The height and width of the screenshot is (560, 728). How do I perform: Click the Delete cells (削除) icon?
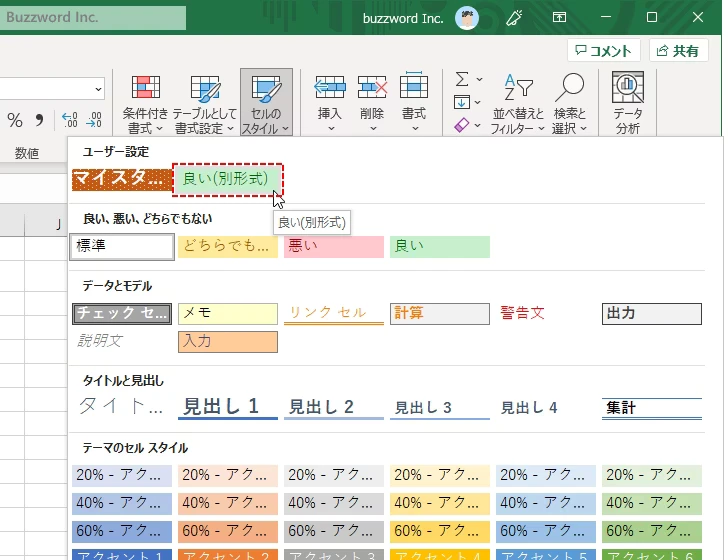click(x=372, y=88)
